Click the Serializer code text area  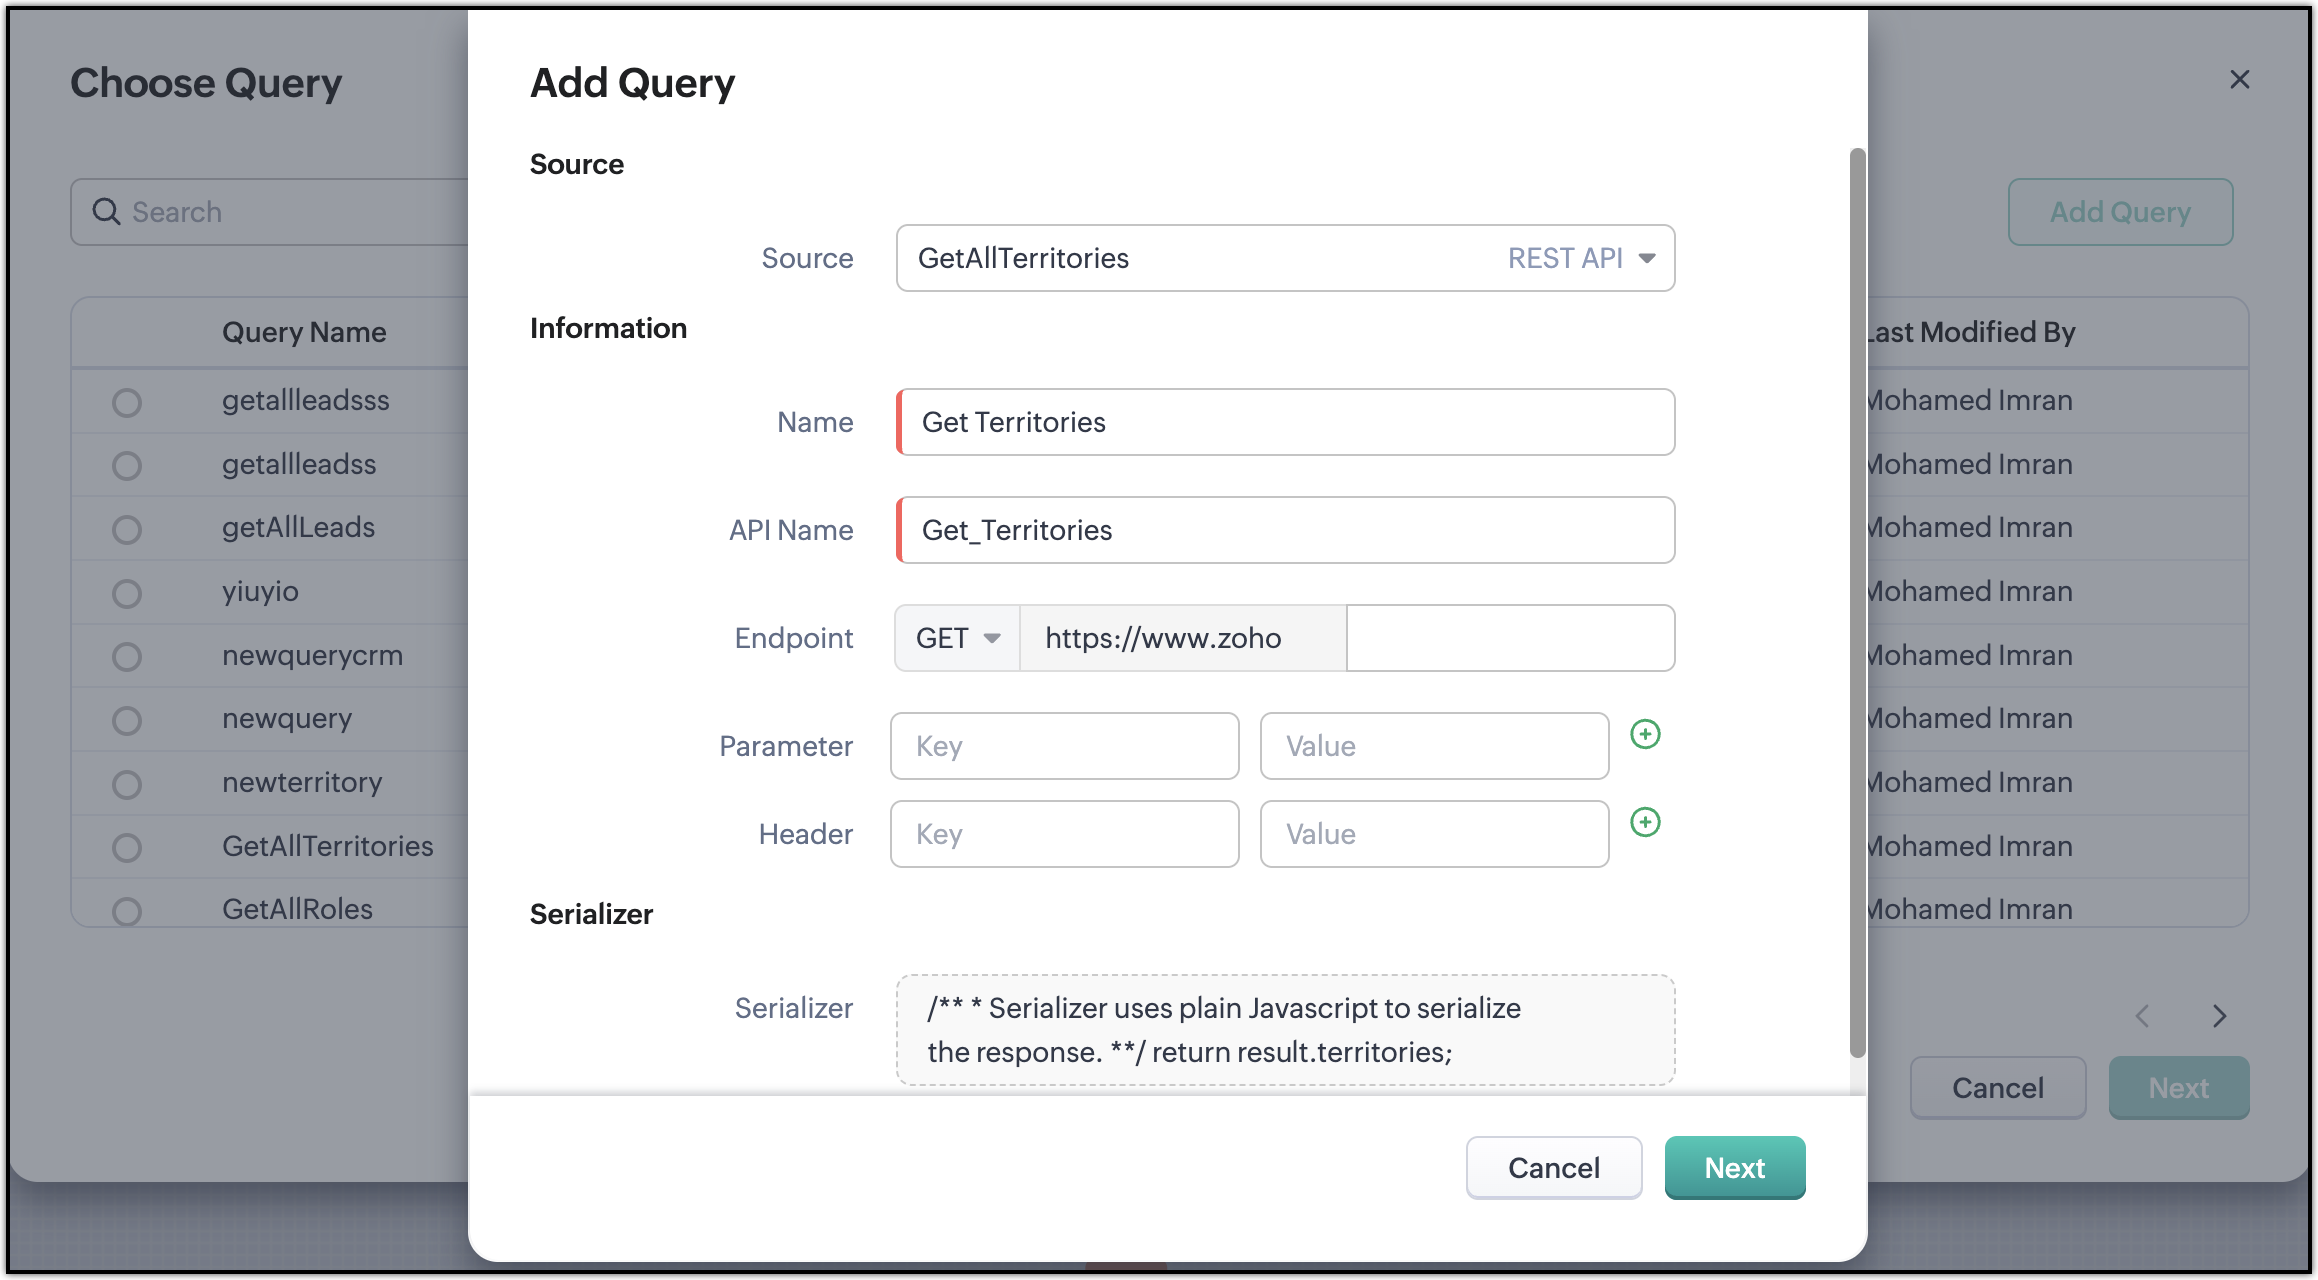1285,1030
